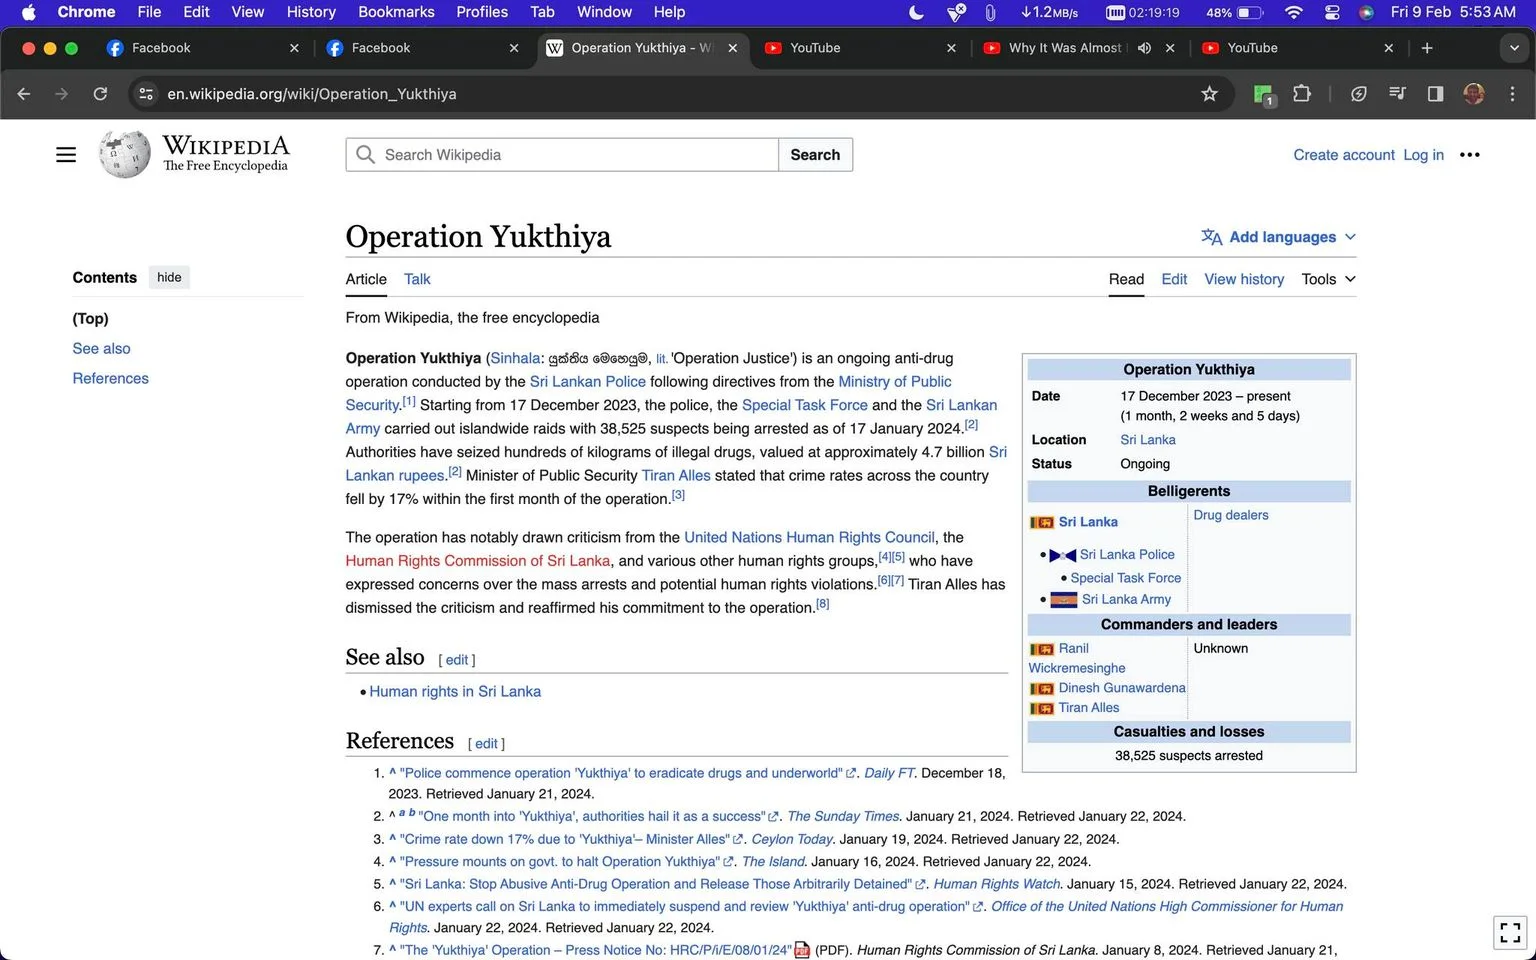The height and width of the screenshot is (960, 1536).
Task: Toggle Chrome side panel icon
Action: (x=1435, y=94)
